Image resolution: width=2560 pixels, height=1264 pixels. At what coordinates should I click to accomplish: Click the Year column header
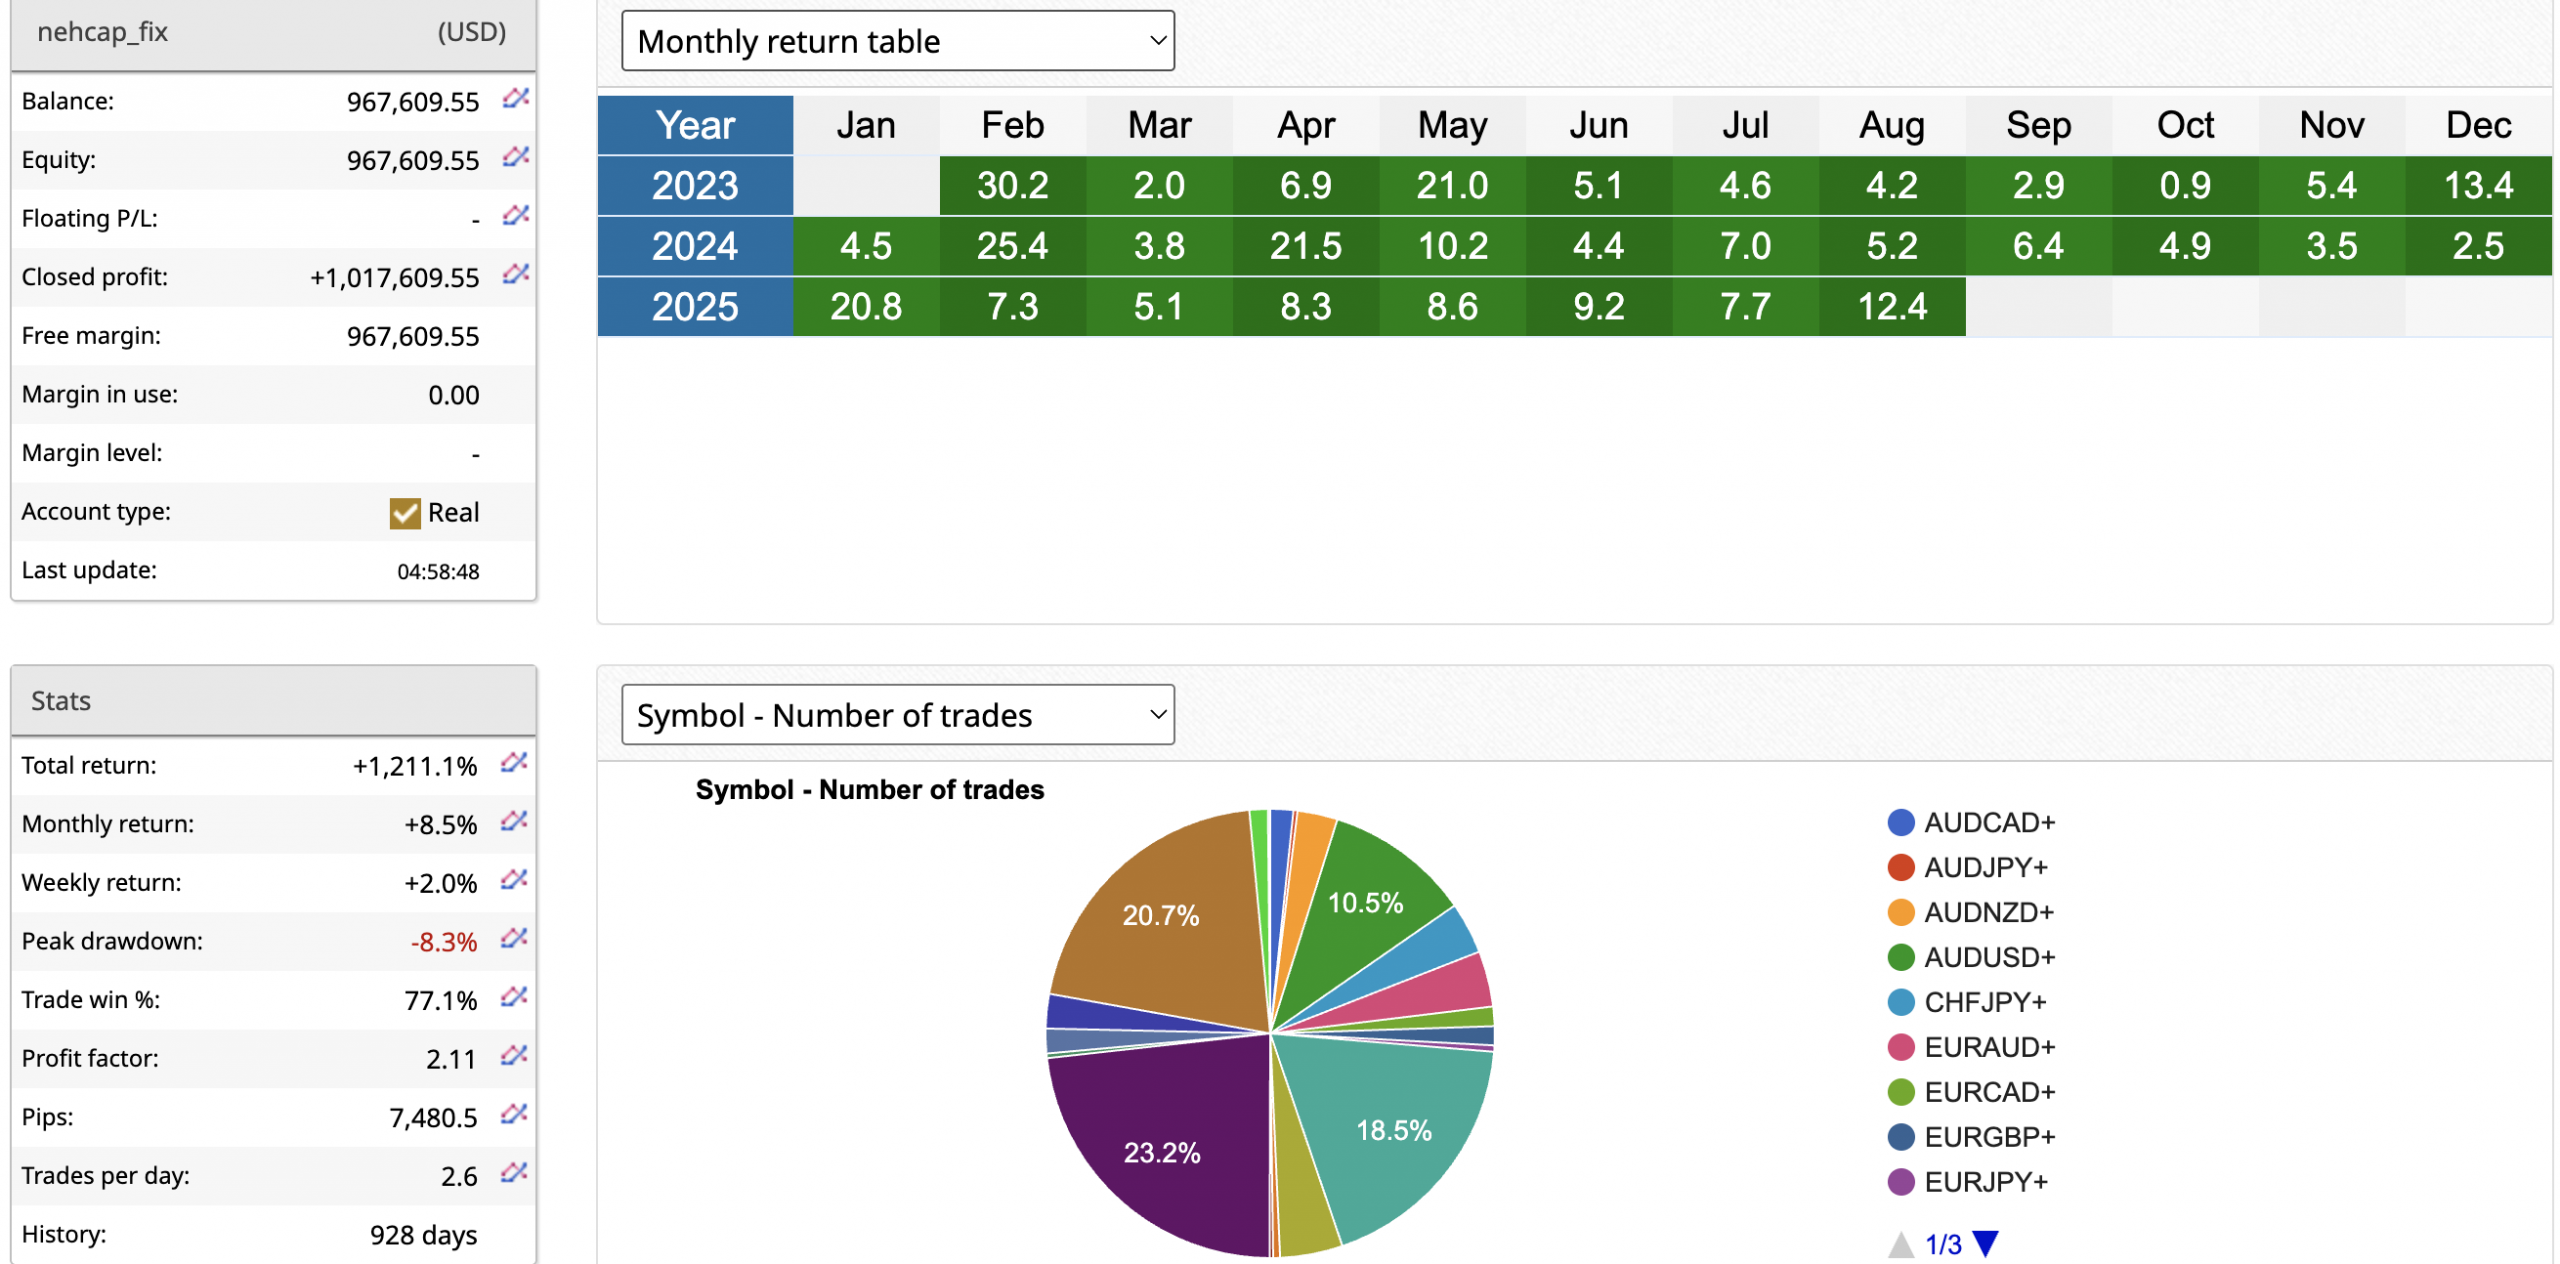694,125
